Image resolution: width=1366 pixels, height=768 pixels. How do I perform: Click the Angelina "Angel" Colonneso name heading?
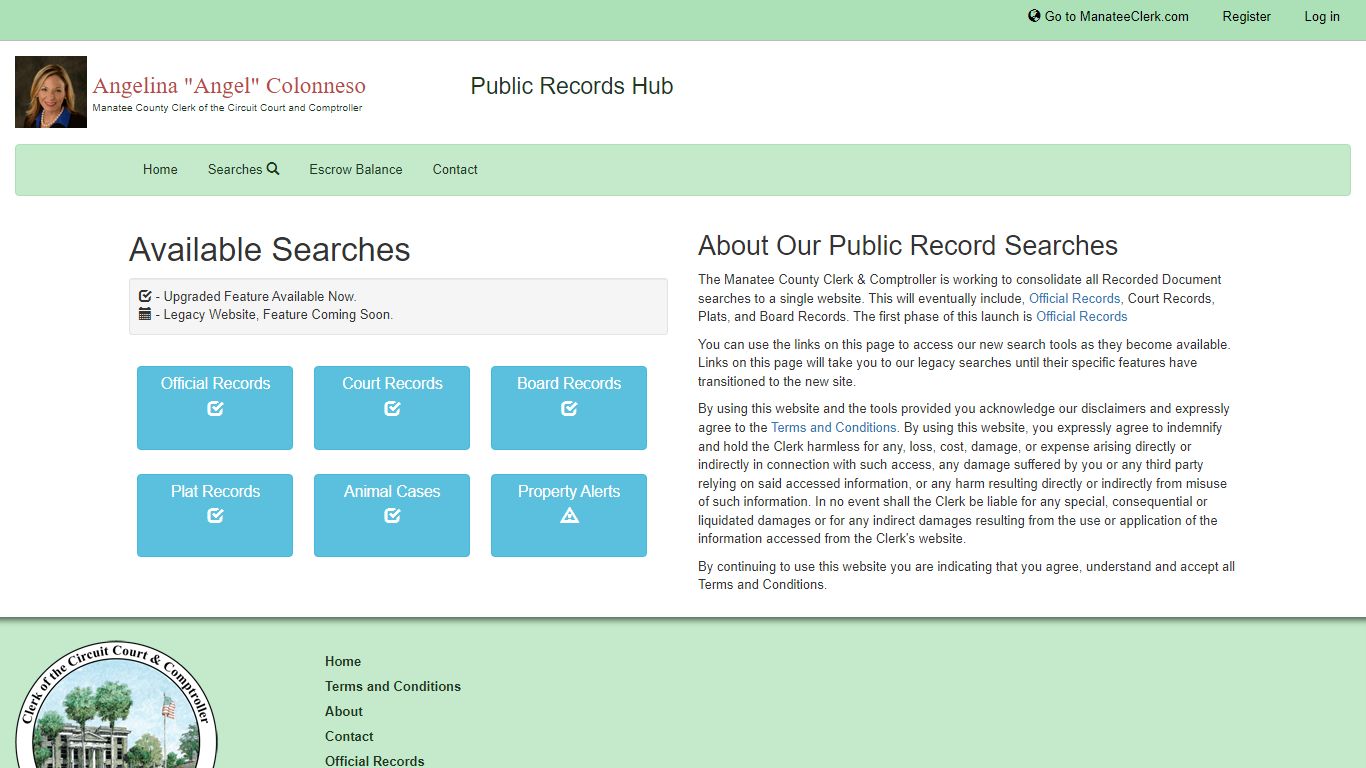pos(229,86)
